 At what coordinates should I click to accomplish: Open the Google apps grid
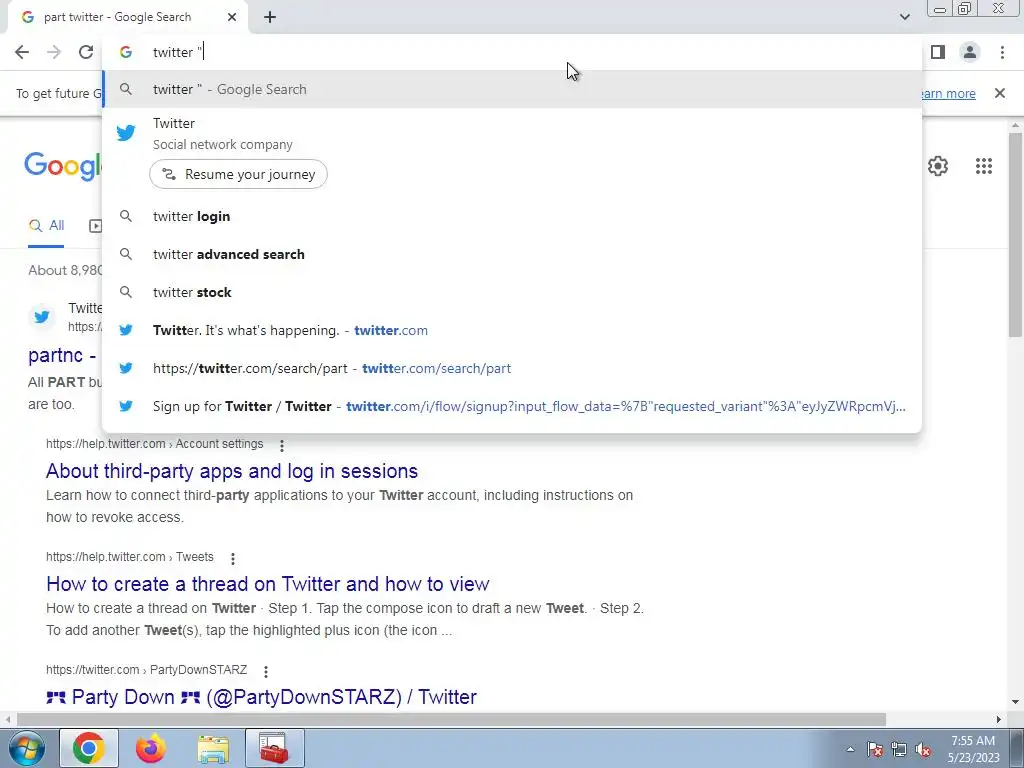984,166
